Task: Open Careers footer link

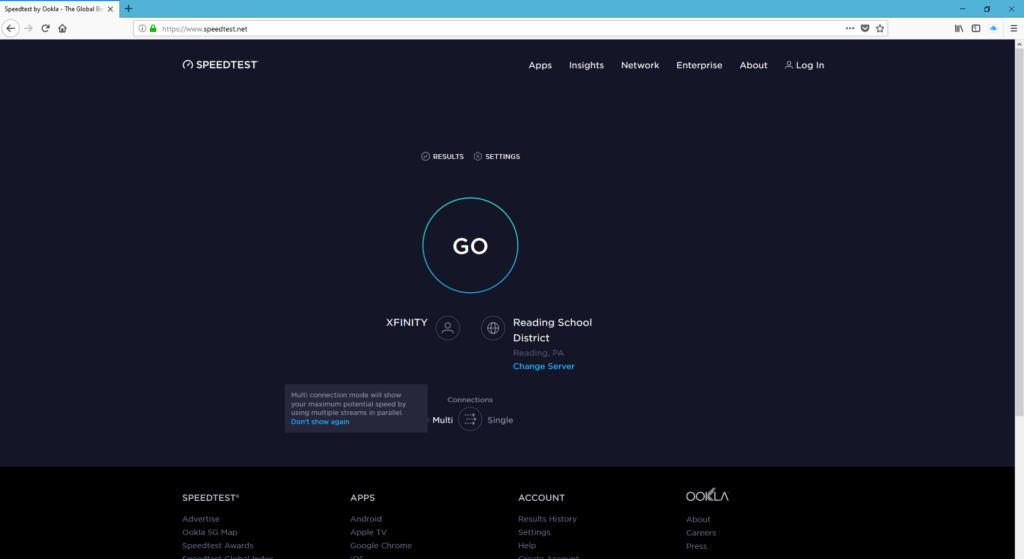Action: 701,533
